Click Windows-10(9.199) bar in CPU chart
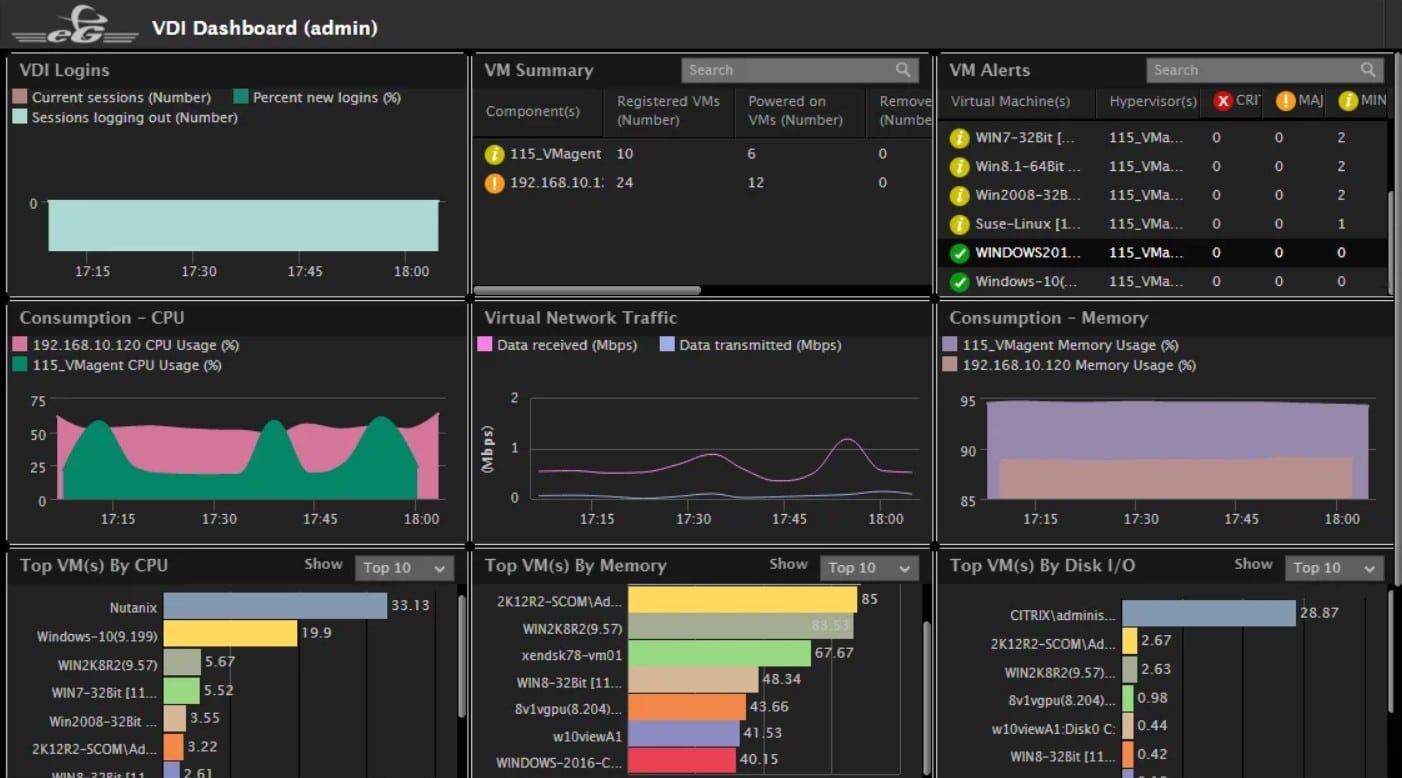Viewport: 1402px width, 778px height. coord(230,633)
